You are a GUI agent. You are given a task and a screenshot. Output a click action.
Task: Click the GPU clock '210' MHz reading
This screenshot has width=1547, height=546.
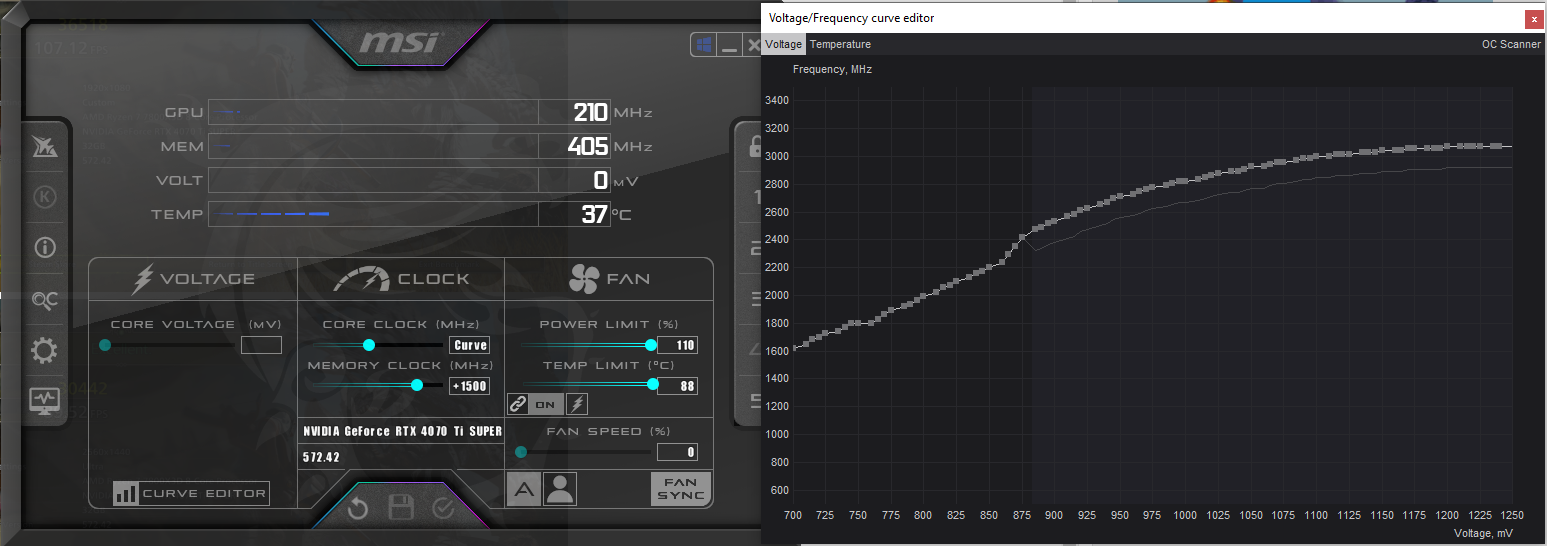591,112
